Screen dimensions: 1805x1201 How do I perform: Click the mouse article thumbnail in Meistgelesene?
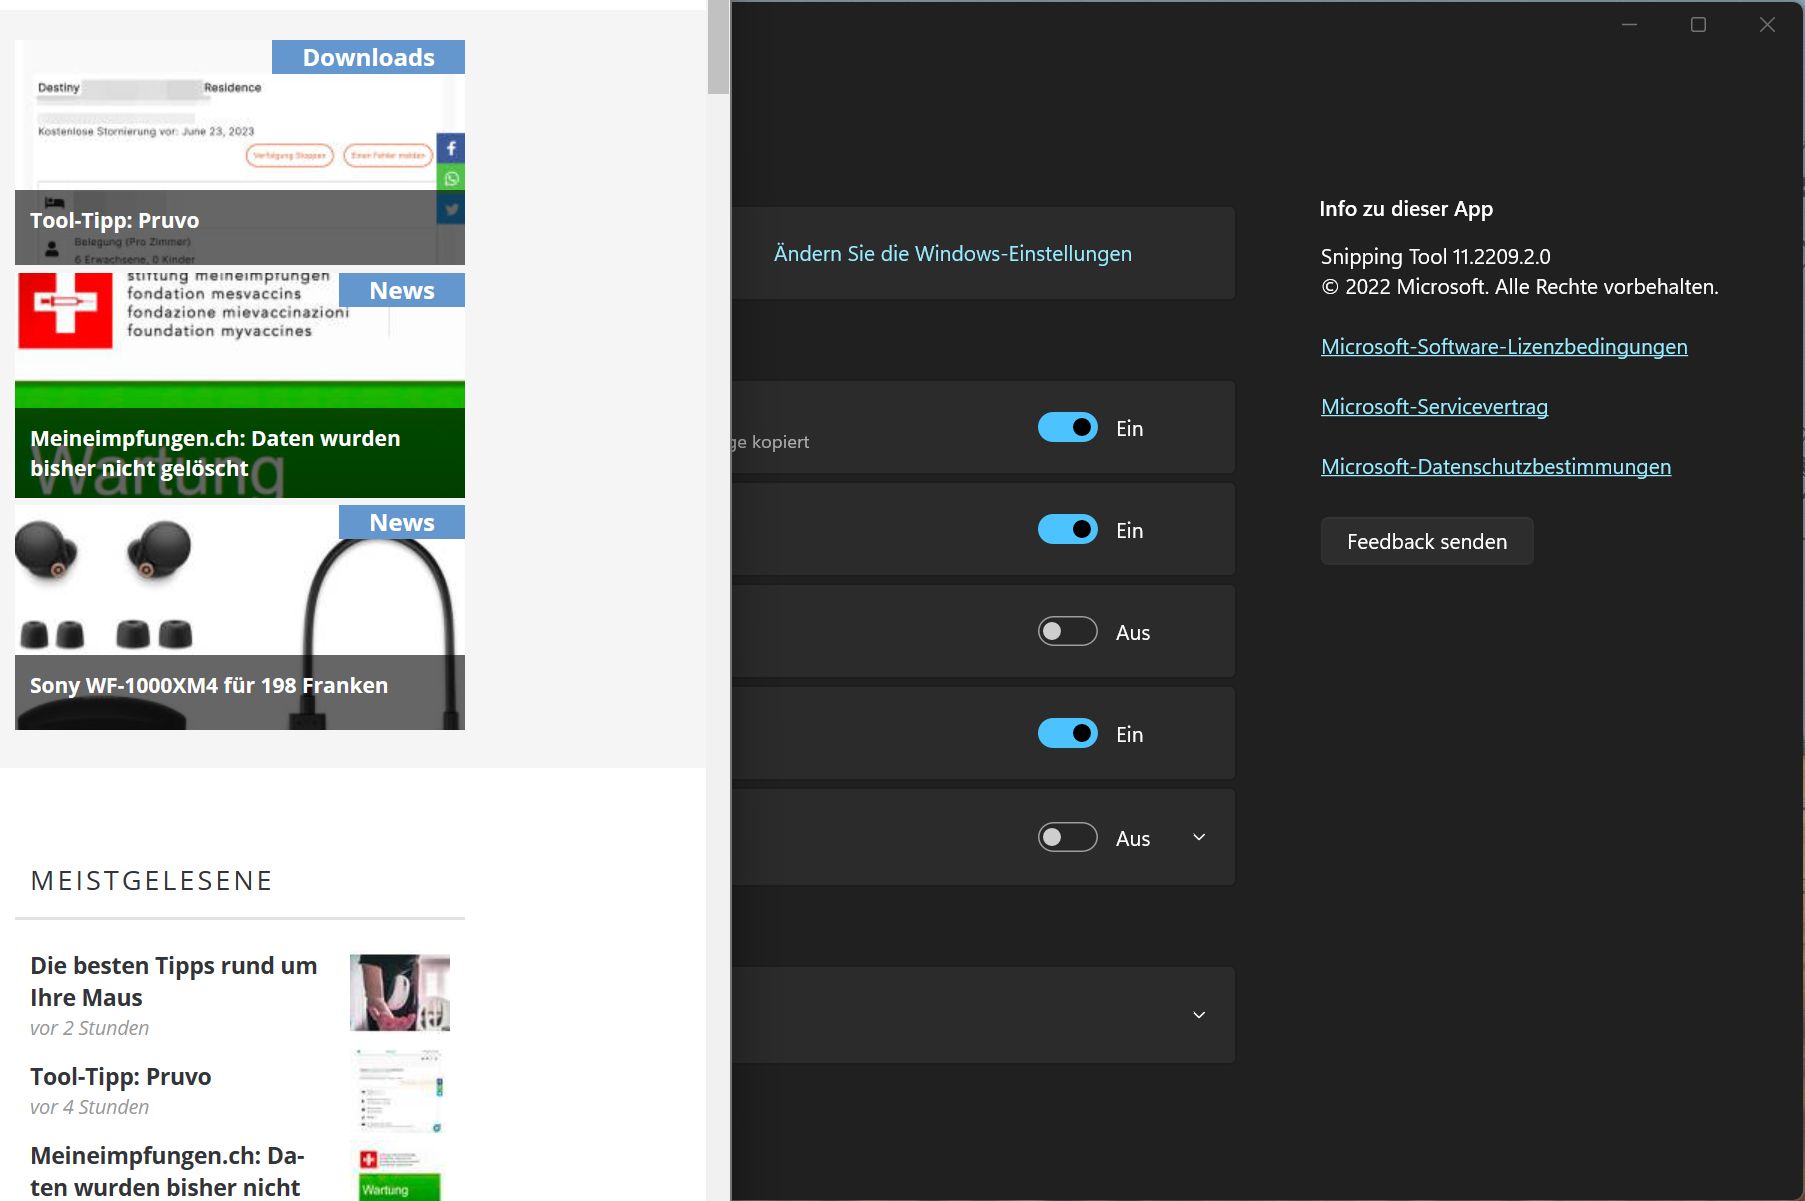click(400, 992)
